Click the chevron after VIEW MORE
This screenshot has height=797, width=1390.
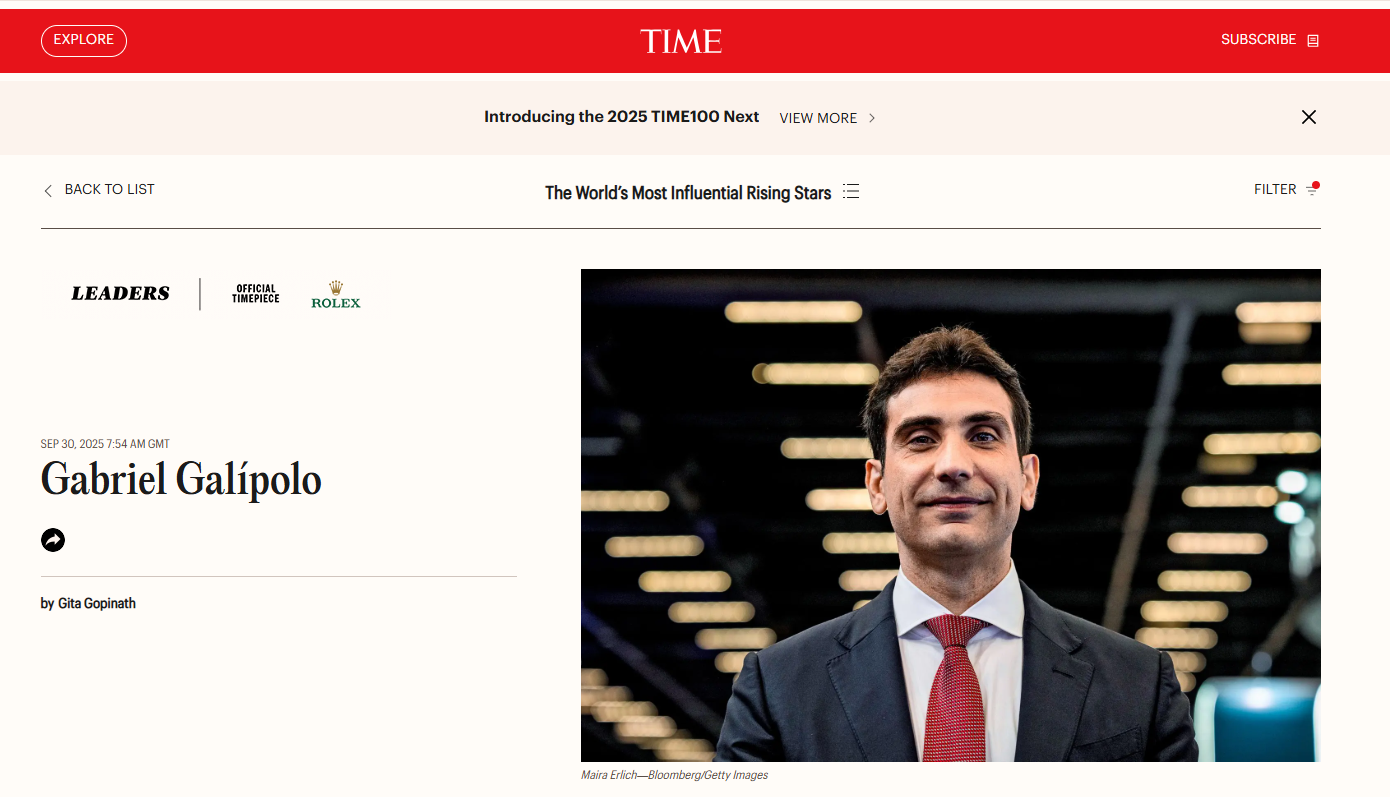[x=872, y=118]
